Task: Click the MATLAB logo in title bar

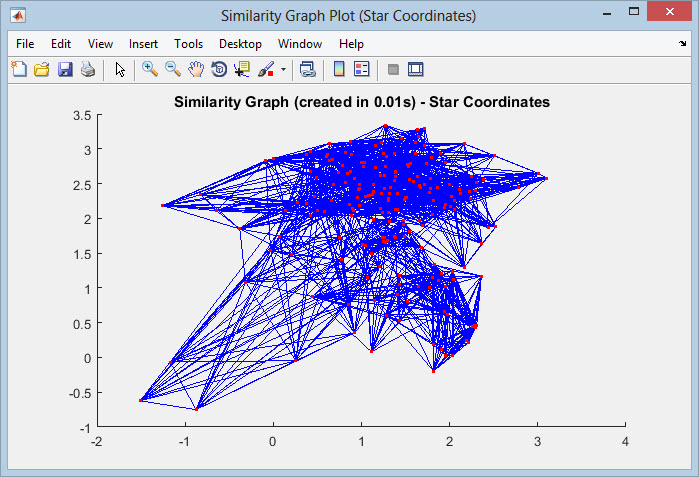Action: coord(18,16)
